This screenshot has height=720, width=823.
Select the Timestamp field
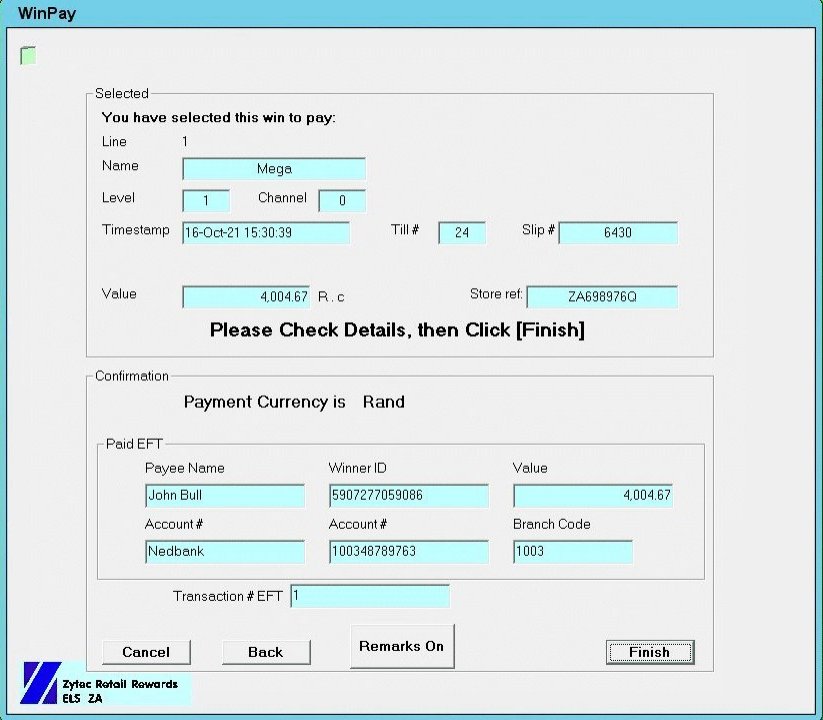click(266, 233)
